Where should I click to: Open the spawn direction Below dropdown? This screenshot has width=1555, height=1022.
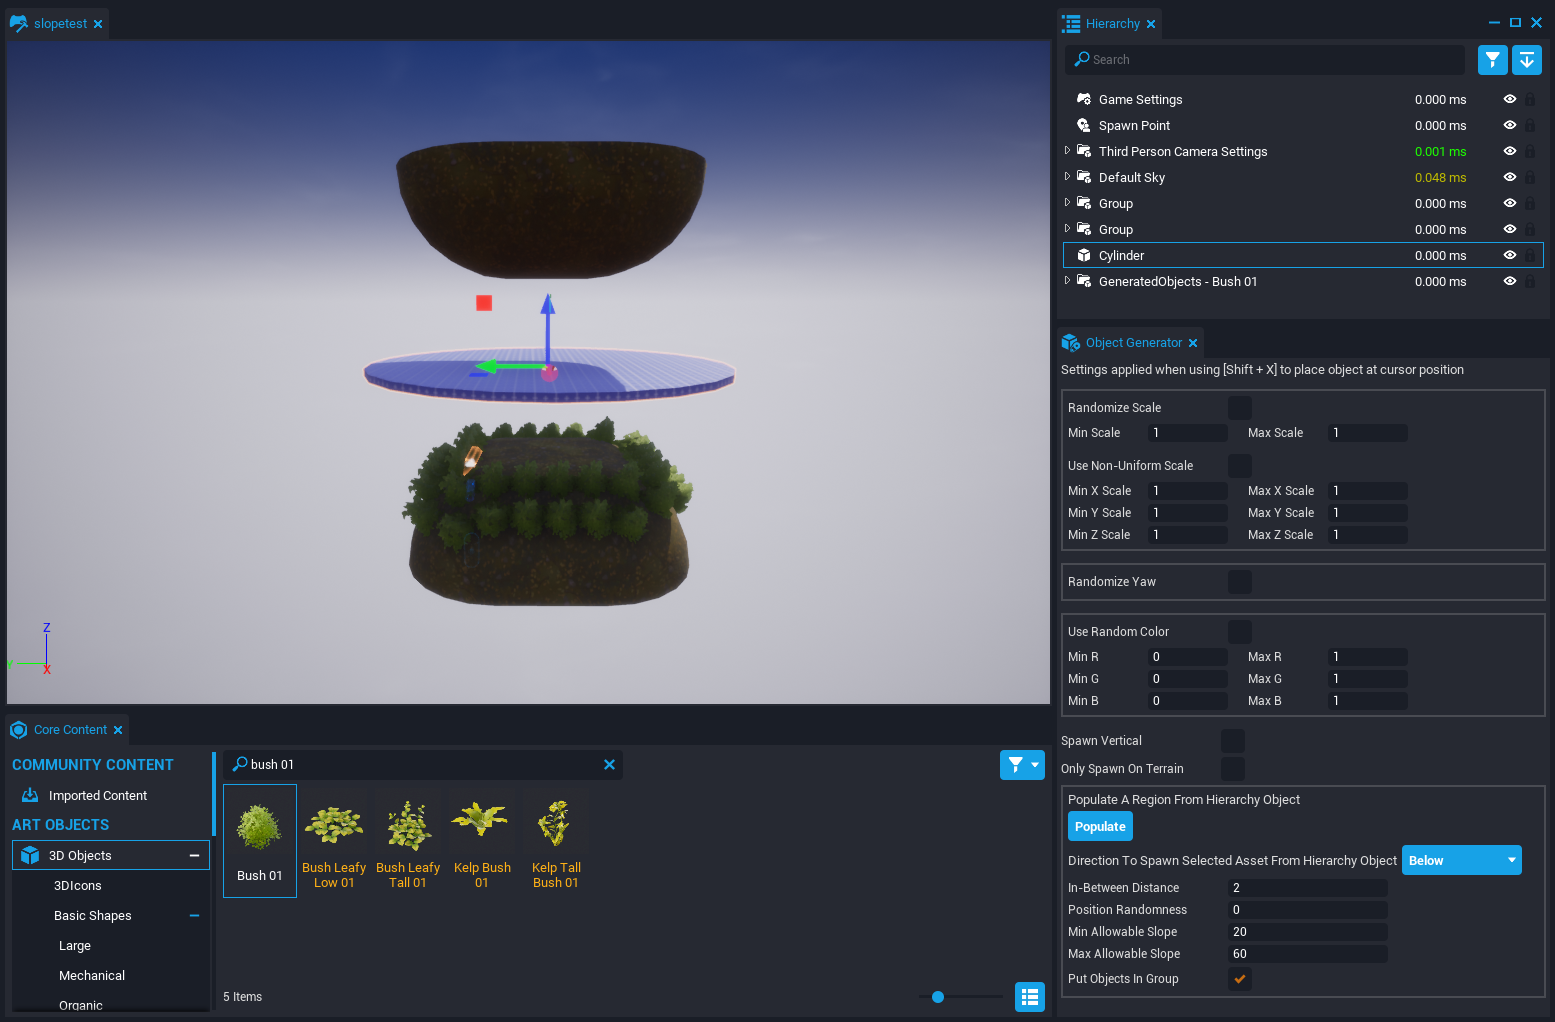coord(1460,861)
